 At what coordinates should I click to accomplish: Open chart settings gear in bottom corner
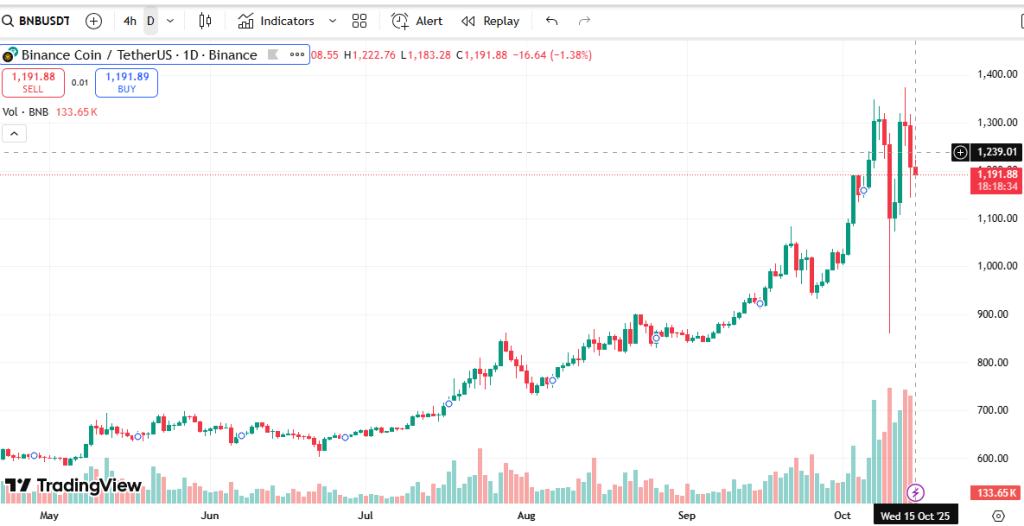996,515
